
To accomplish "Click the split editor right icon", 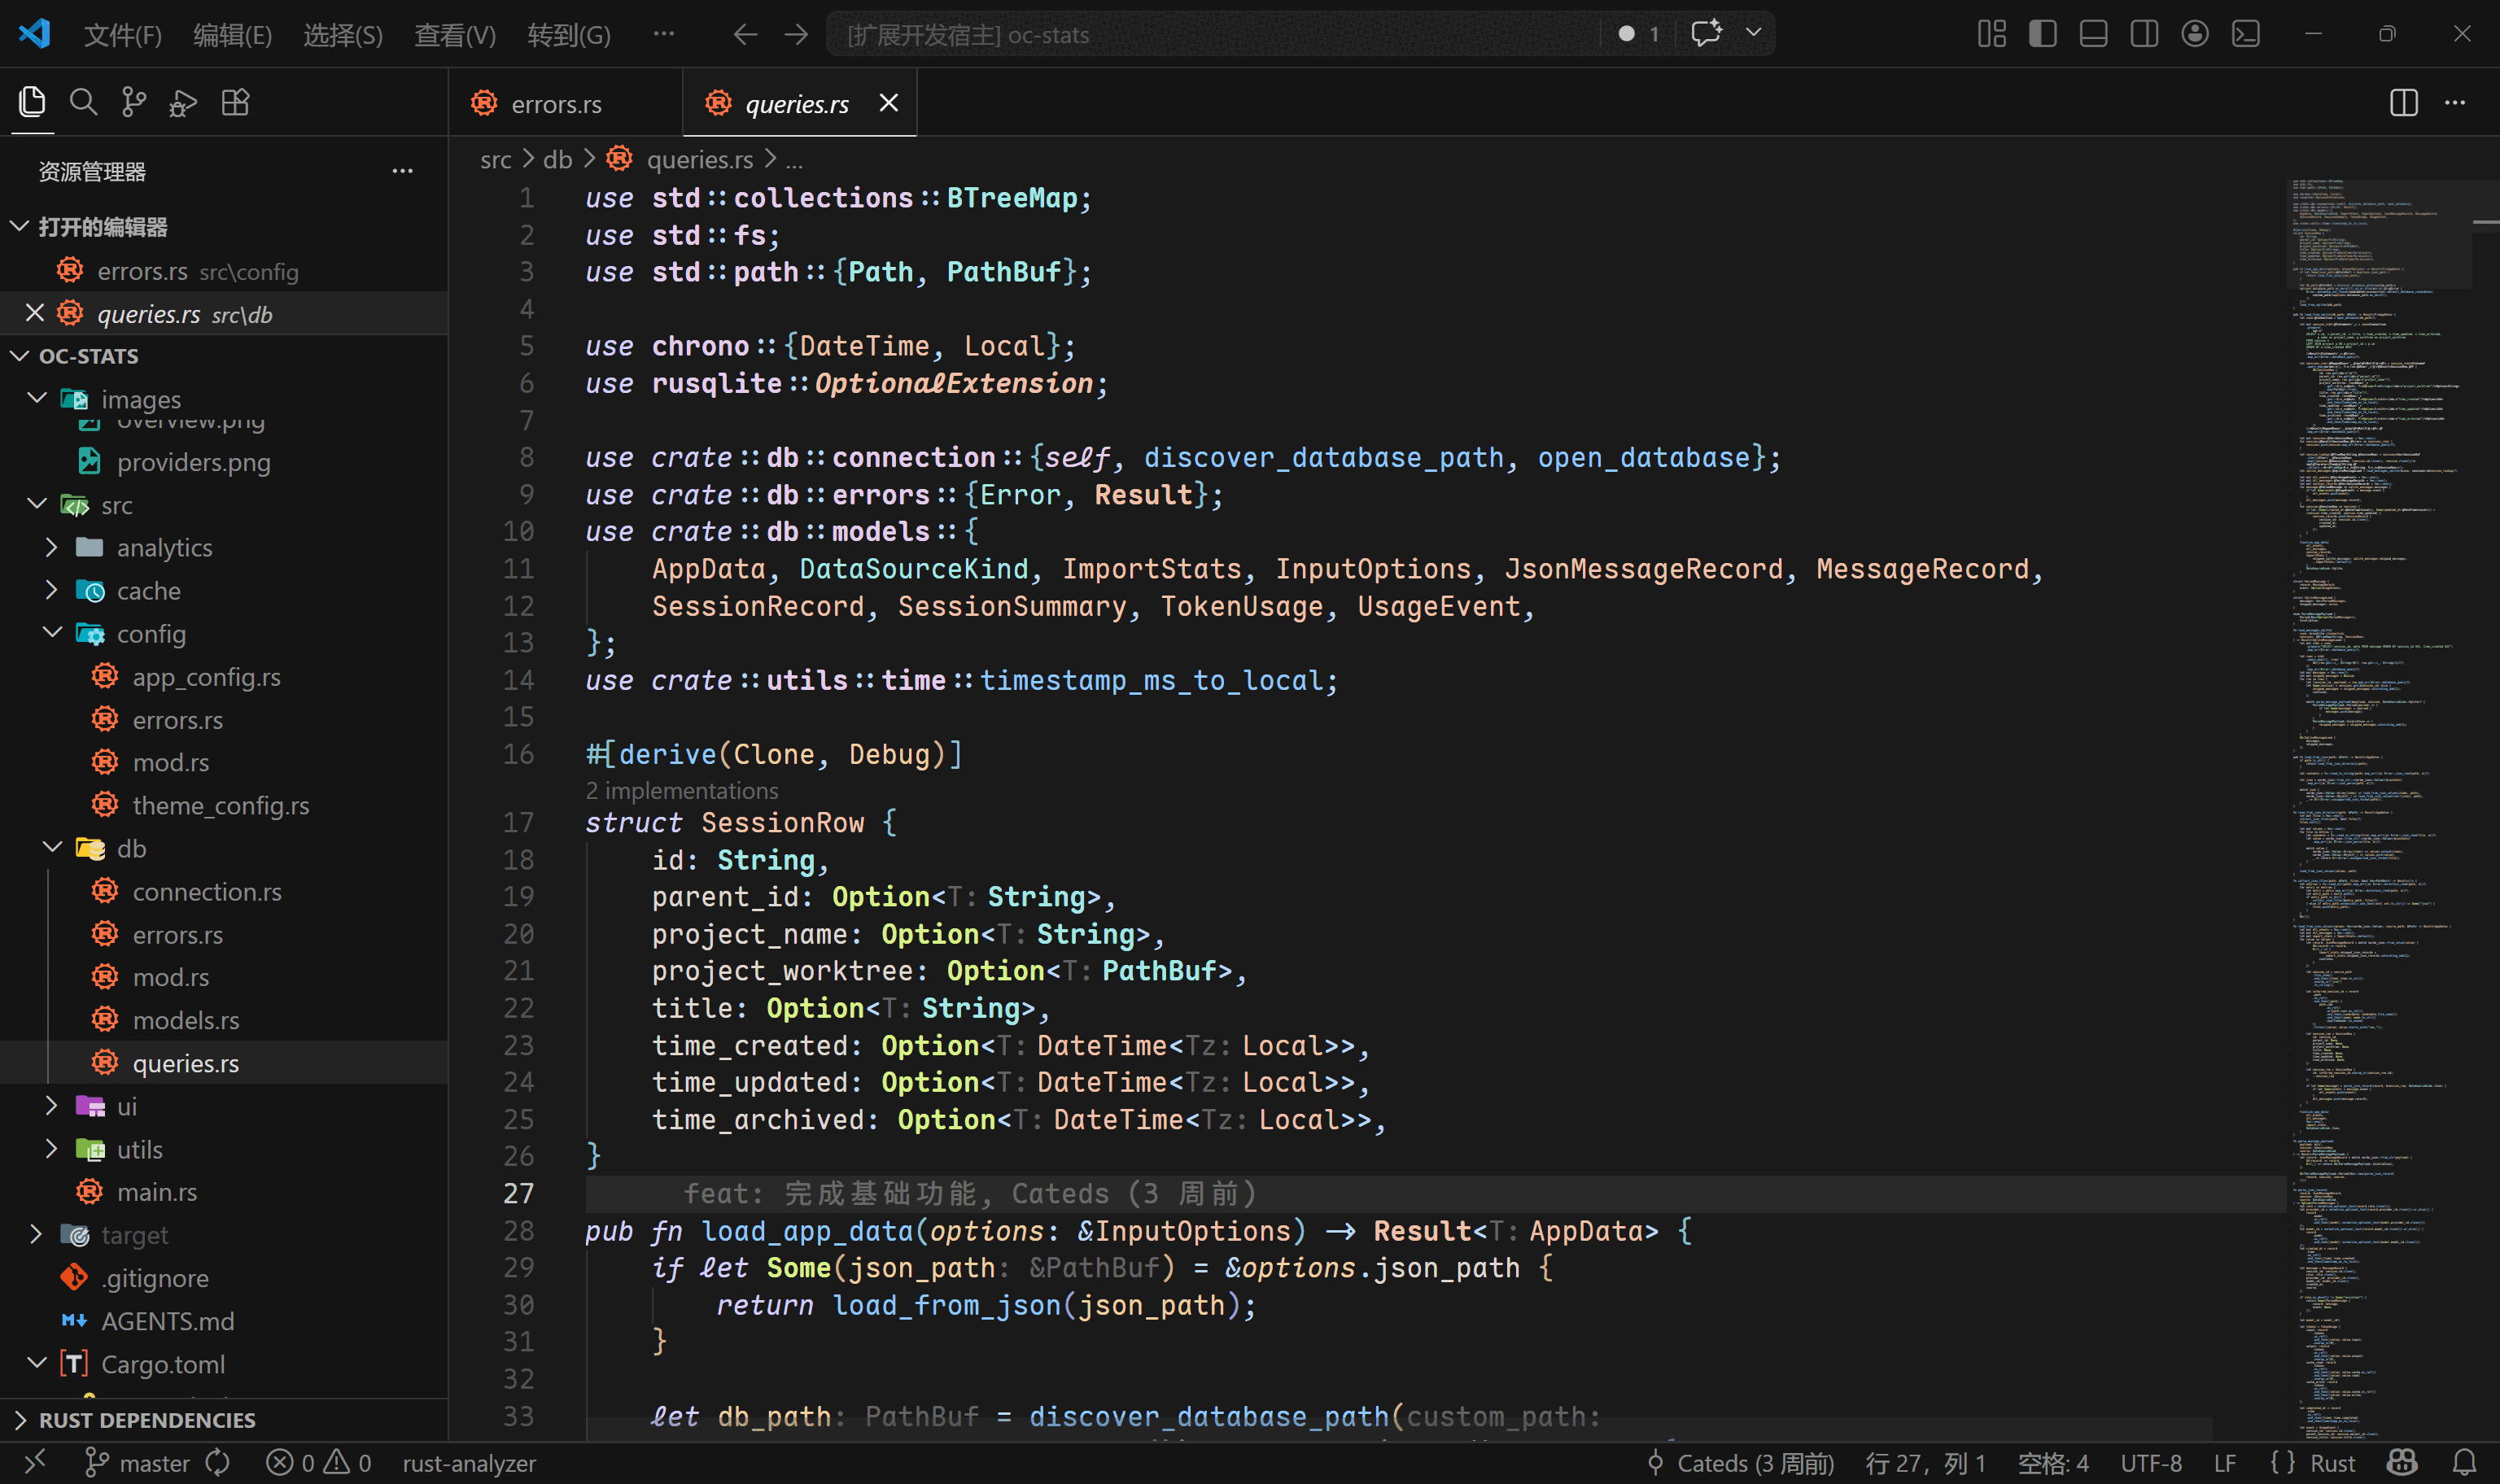I will point(2404,103).
